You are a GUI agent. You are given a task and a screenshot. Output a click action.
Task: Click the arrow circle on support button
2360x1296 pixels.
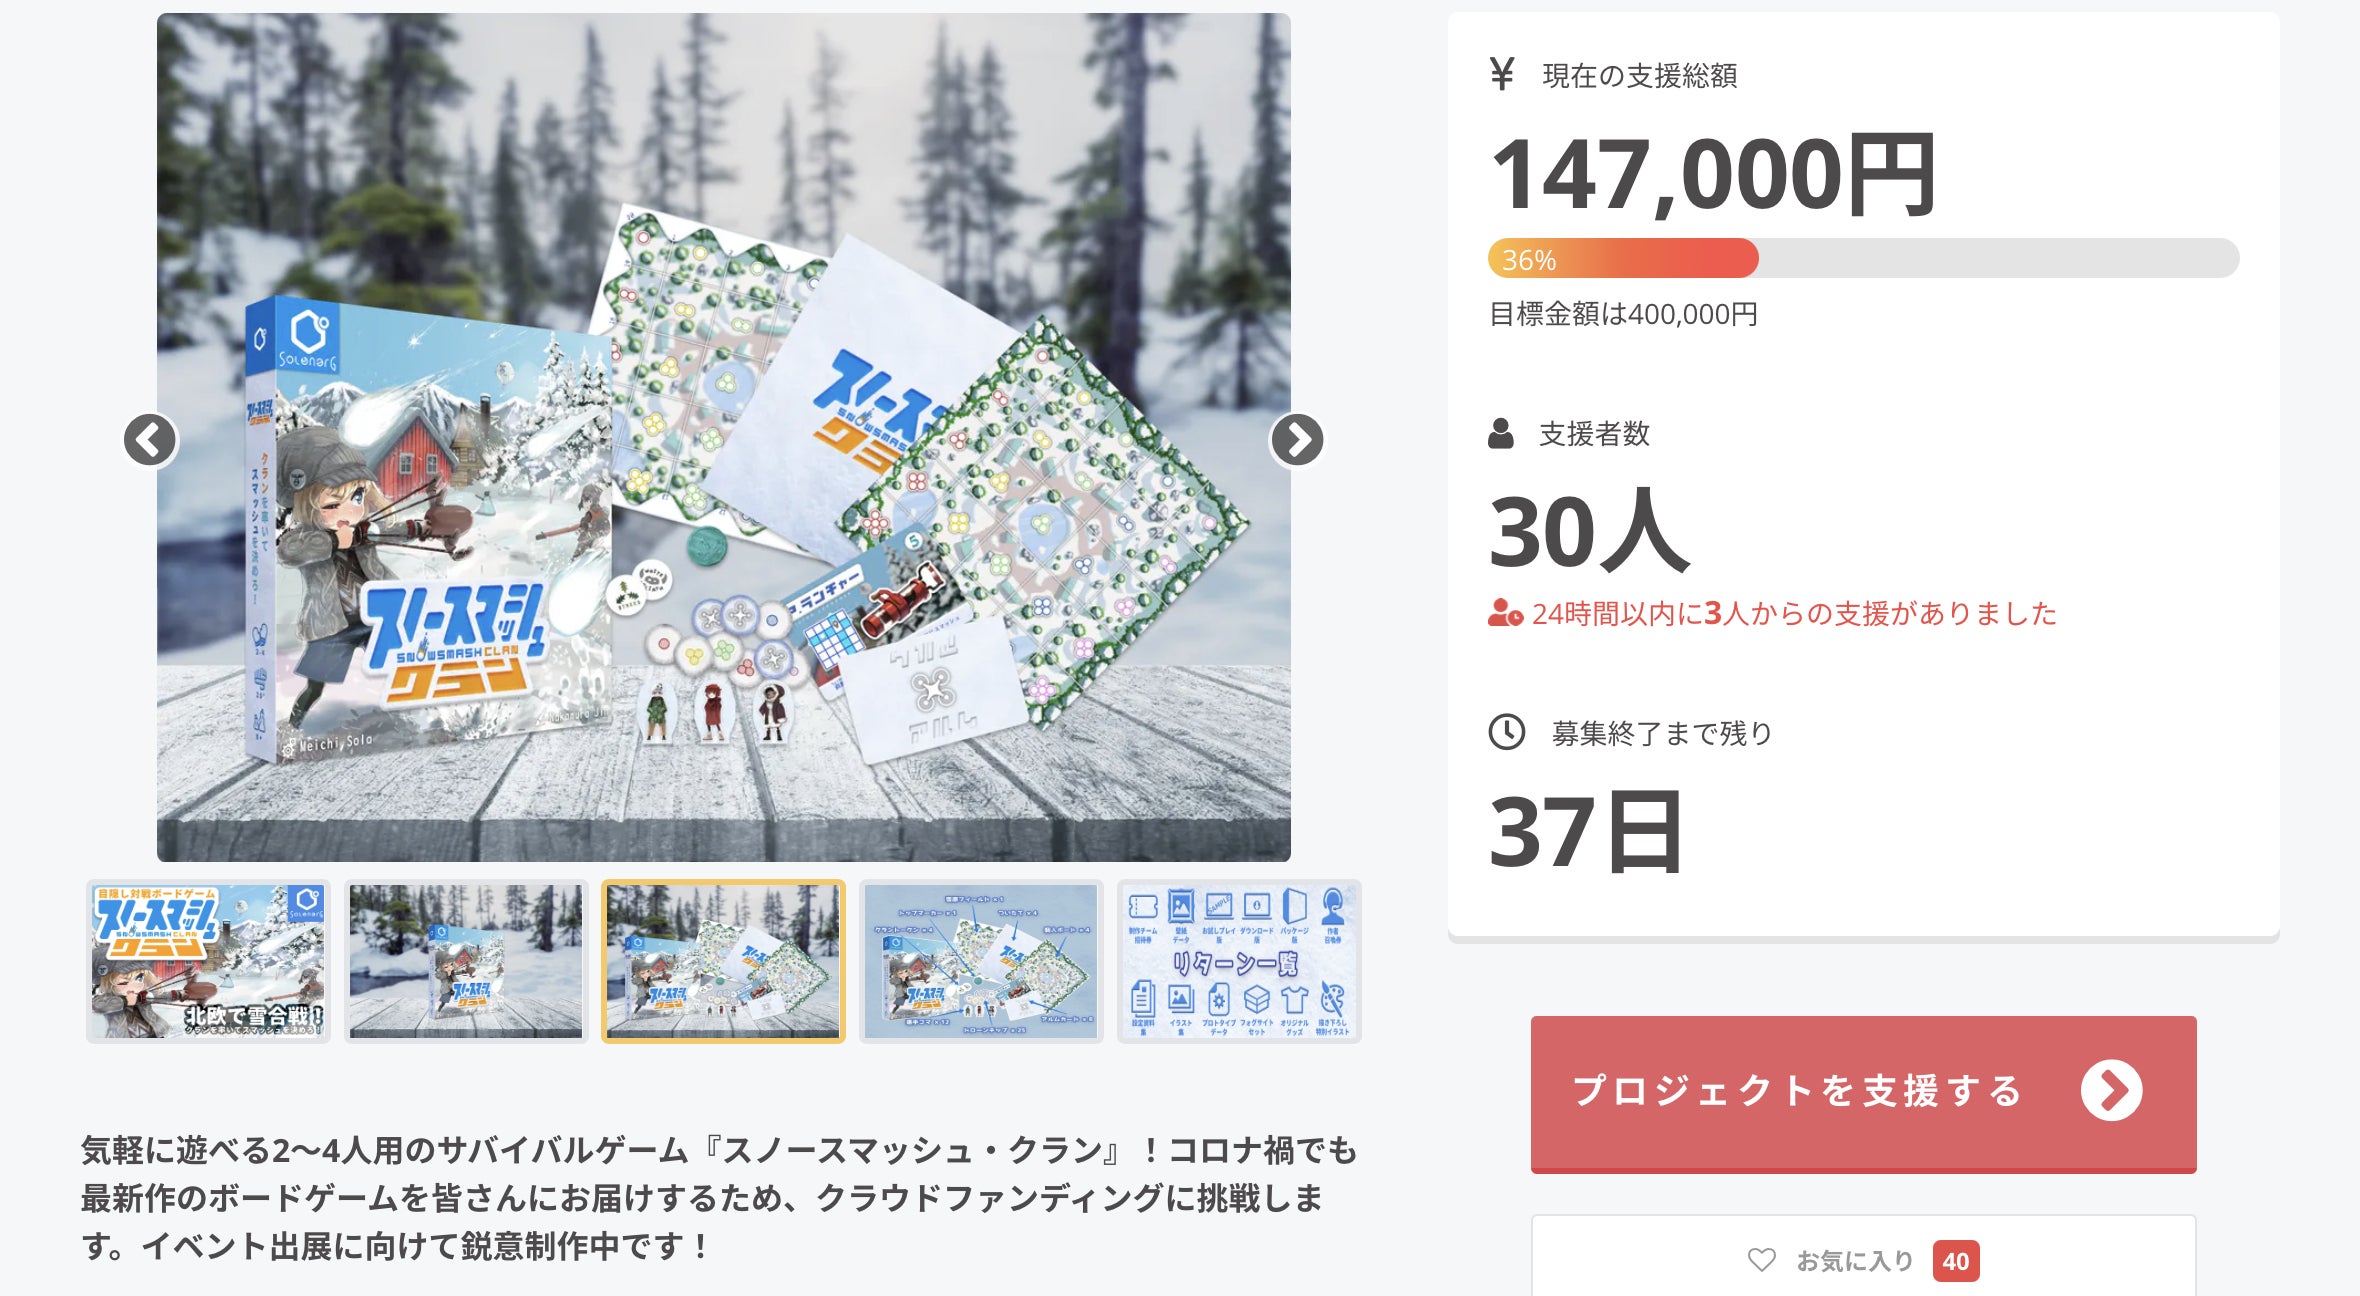point(2111,1090)
